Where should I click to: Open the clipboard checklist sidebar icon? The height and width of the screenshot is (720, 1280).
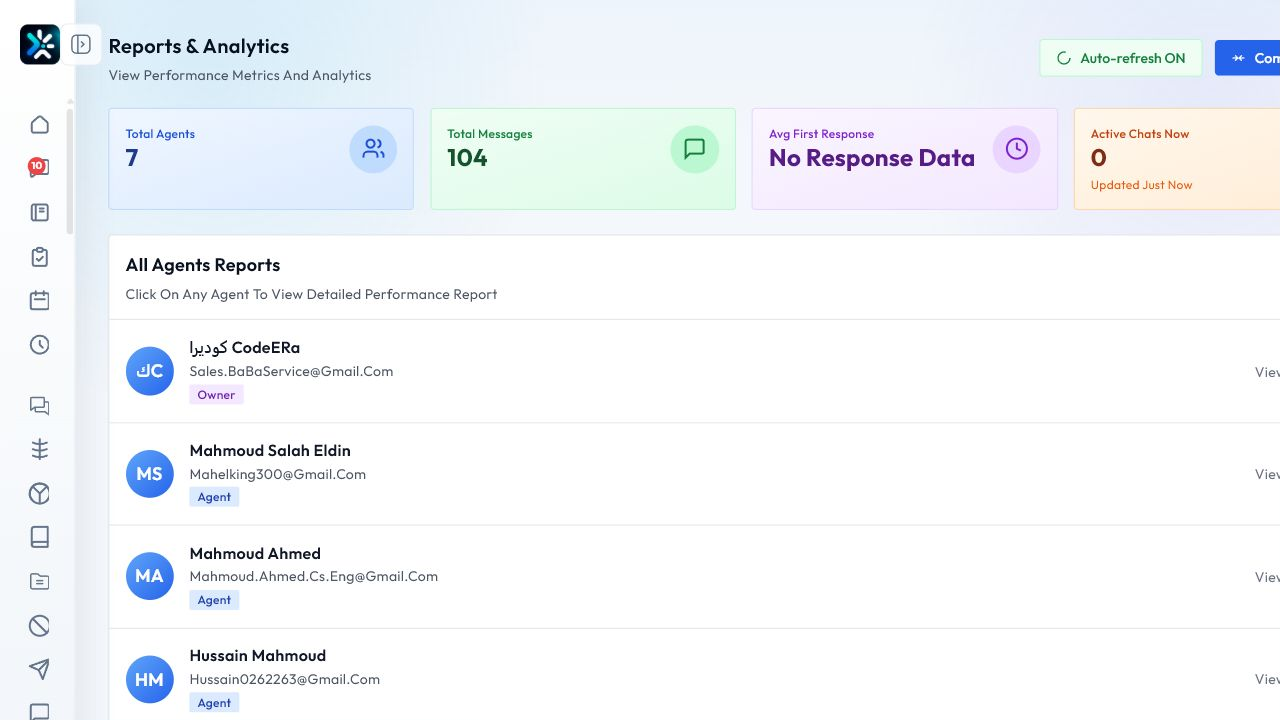pyautogui.click(x=39, y=257)
